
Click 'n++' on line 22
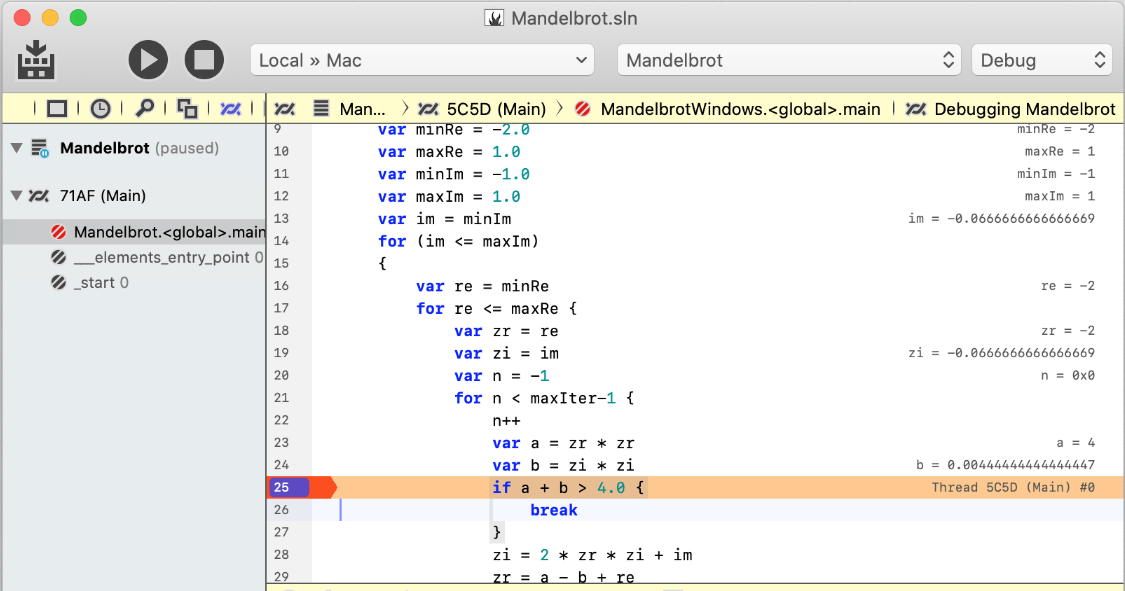coord(507,420)
